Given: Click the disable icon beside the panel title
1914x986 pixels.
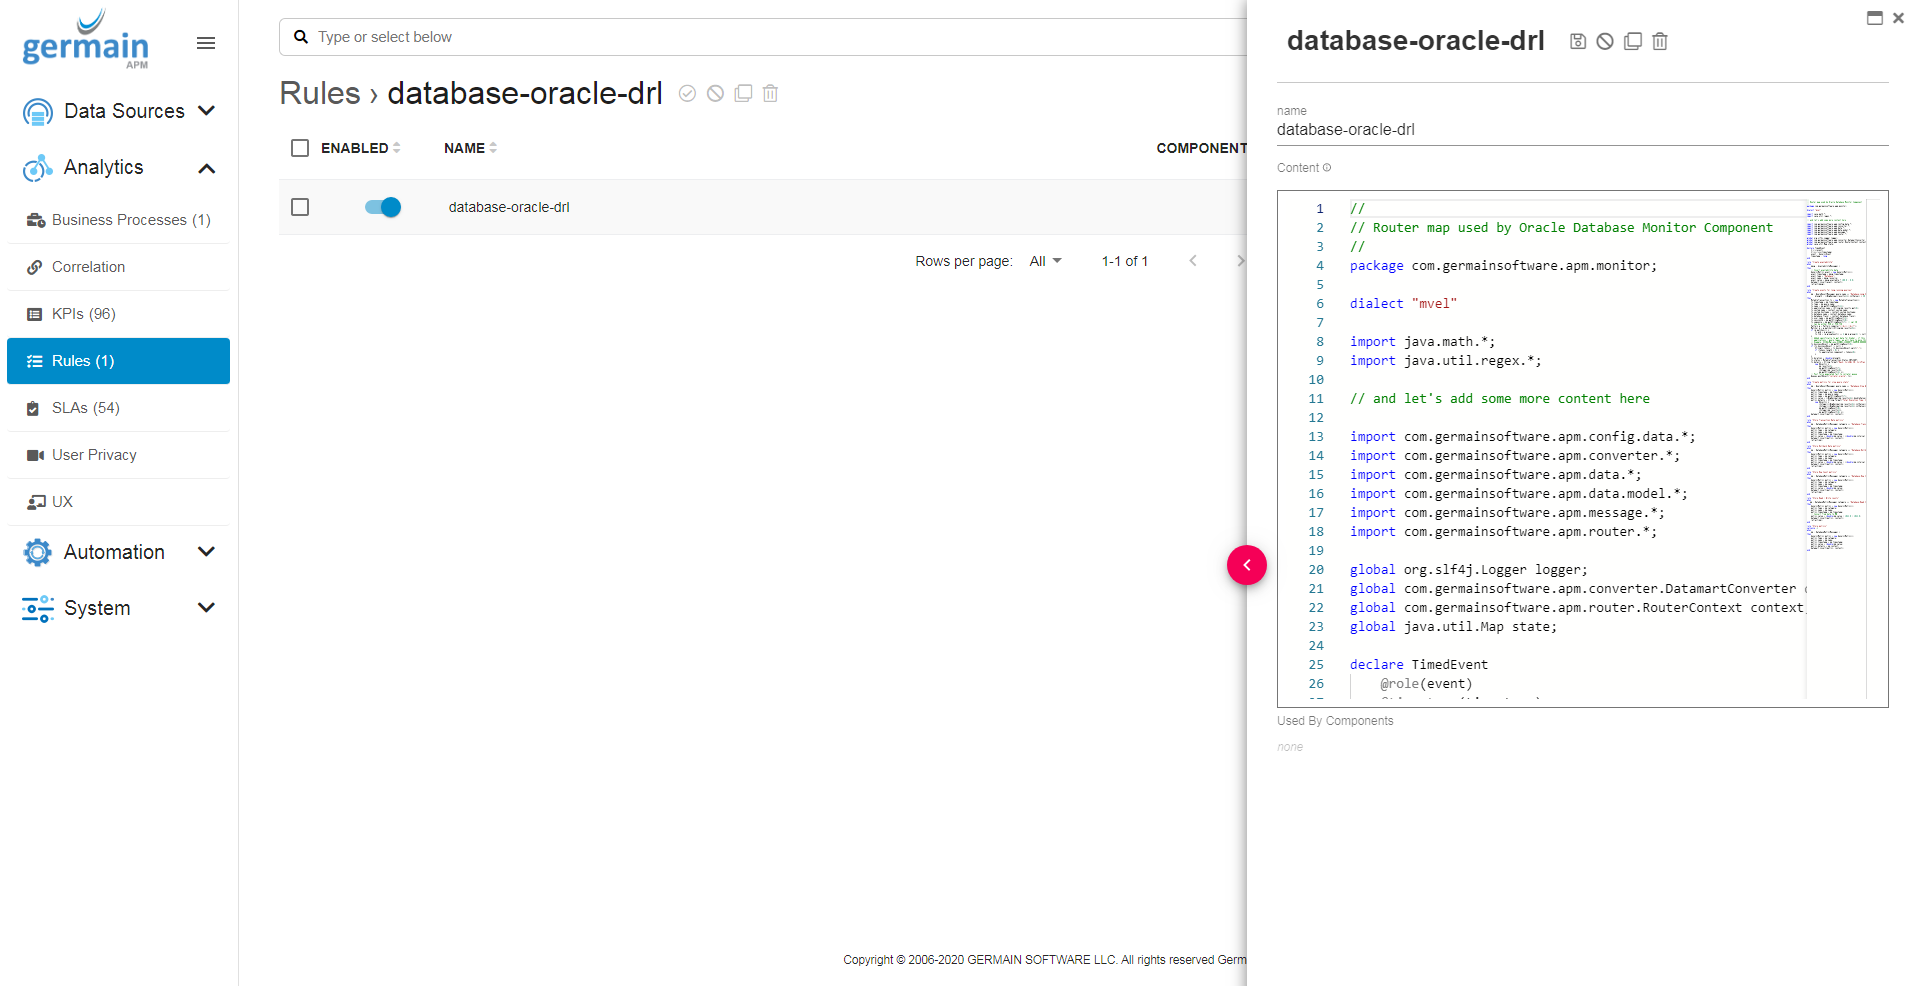Looking at the screenshot, I should tap(1605, 41).
